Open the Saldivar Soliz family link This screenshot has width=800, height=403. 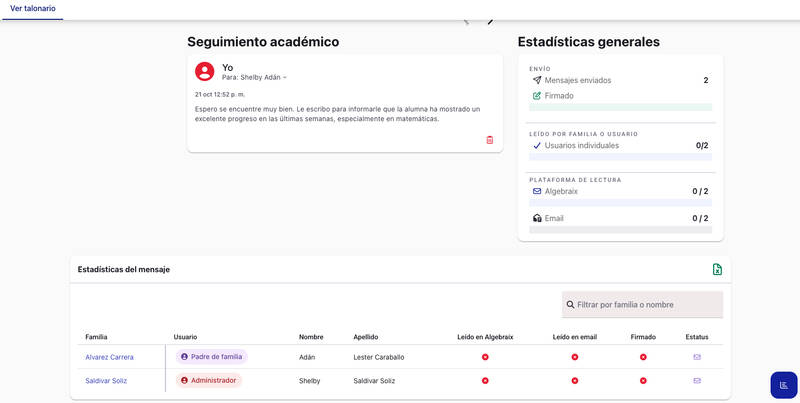[x=107, y=381]
